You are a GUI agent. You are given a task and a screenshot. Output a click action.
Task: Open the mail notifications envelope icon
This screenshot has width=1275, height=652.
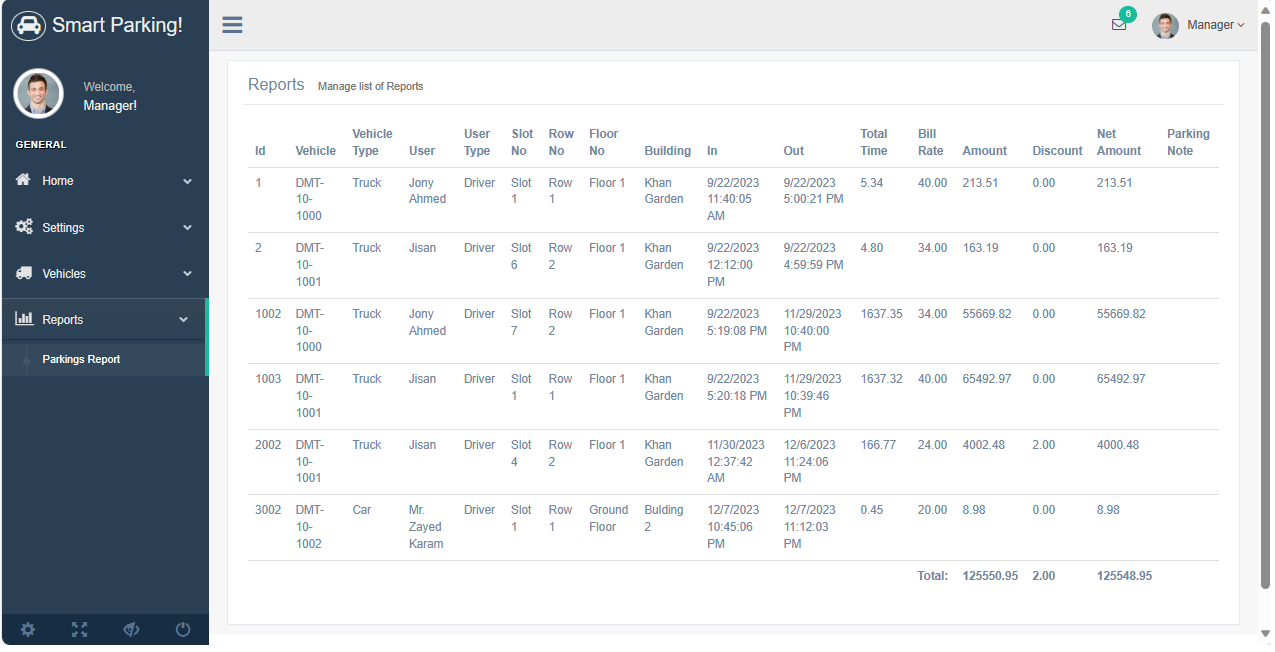[x=1118, y=25]
